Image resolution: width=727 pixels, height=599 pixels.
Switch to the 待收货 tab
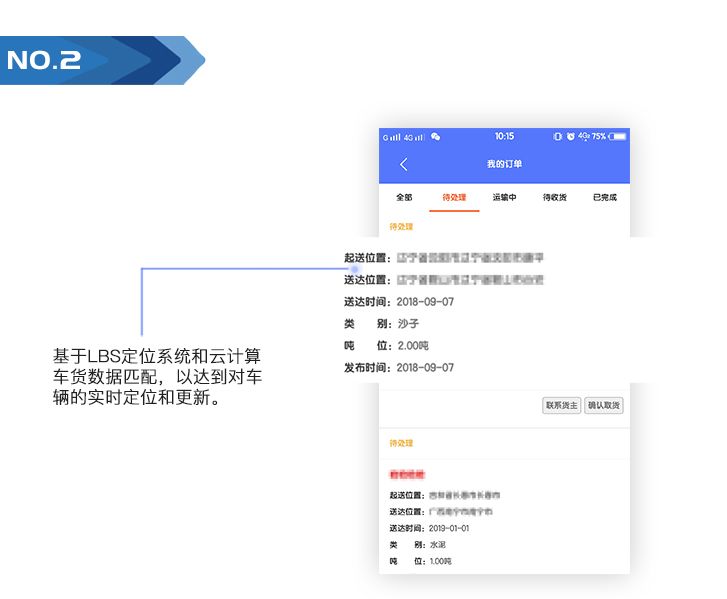click(555, 198)
